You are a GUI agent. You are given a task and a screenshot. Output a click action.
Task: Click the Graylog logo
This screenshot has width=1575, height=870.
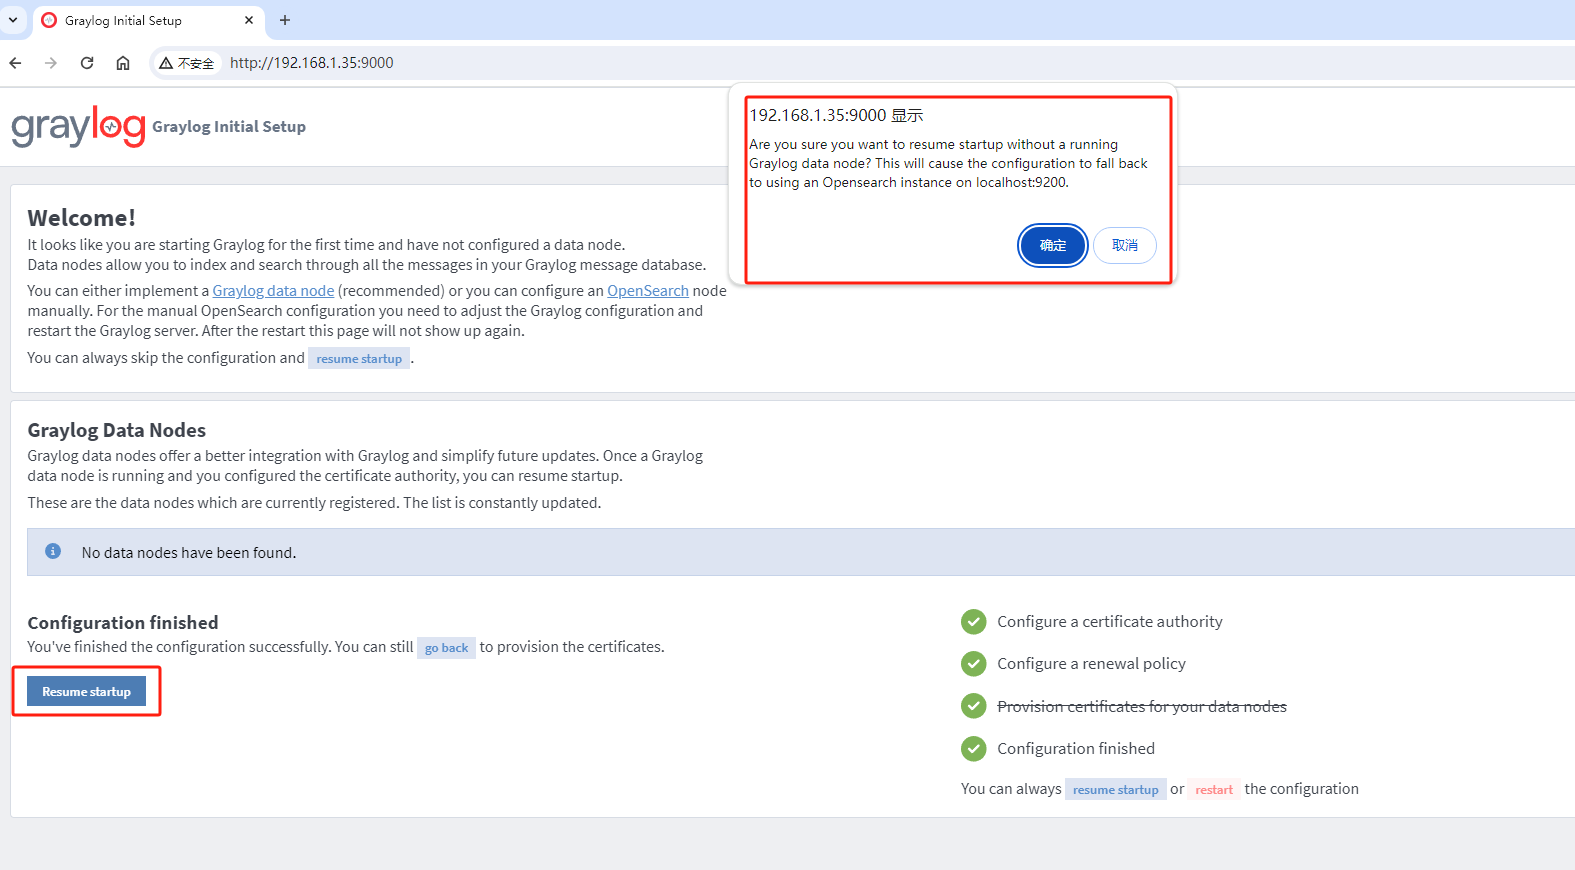tap(78, 127)
